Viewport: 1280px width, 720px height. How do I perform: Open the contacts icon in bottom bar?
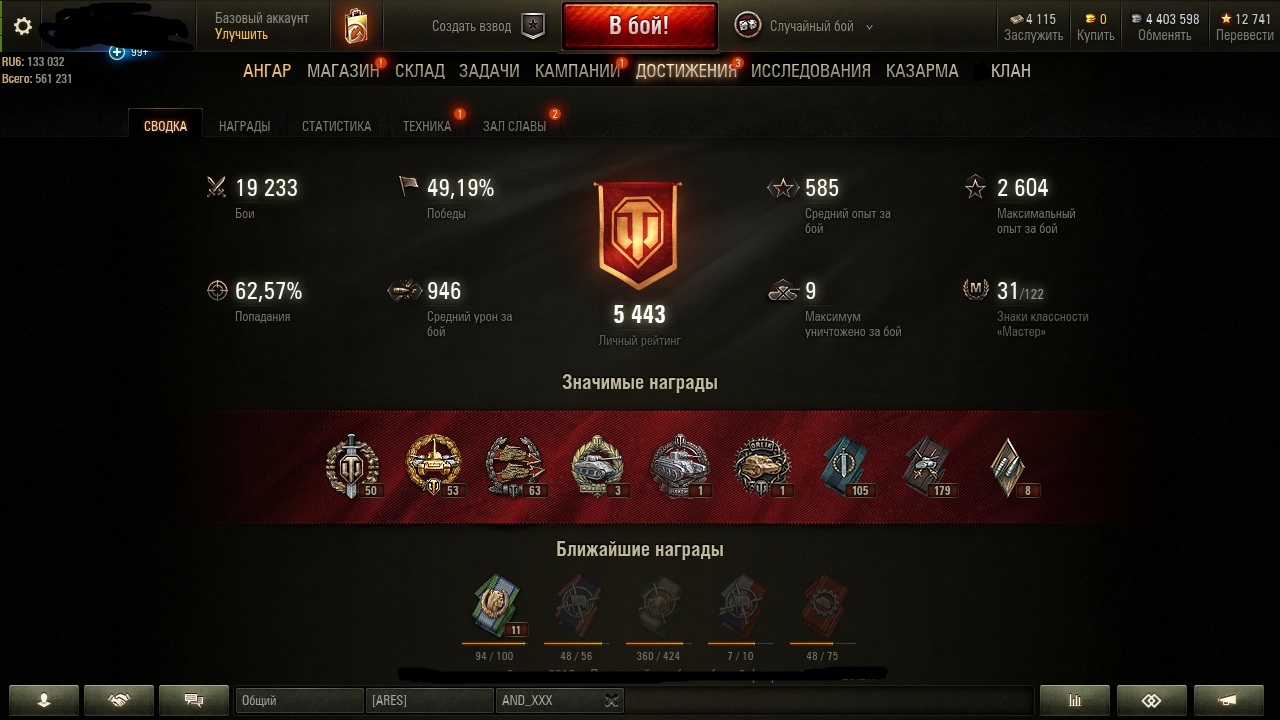[44, 700]
